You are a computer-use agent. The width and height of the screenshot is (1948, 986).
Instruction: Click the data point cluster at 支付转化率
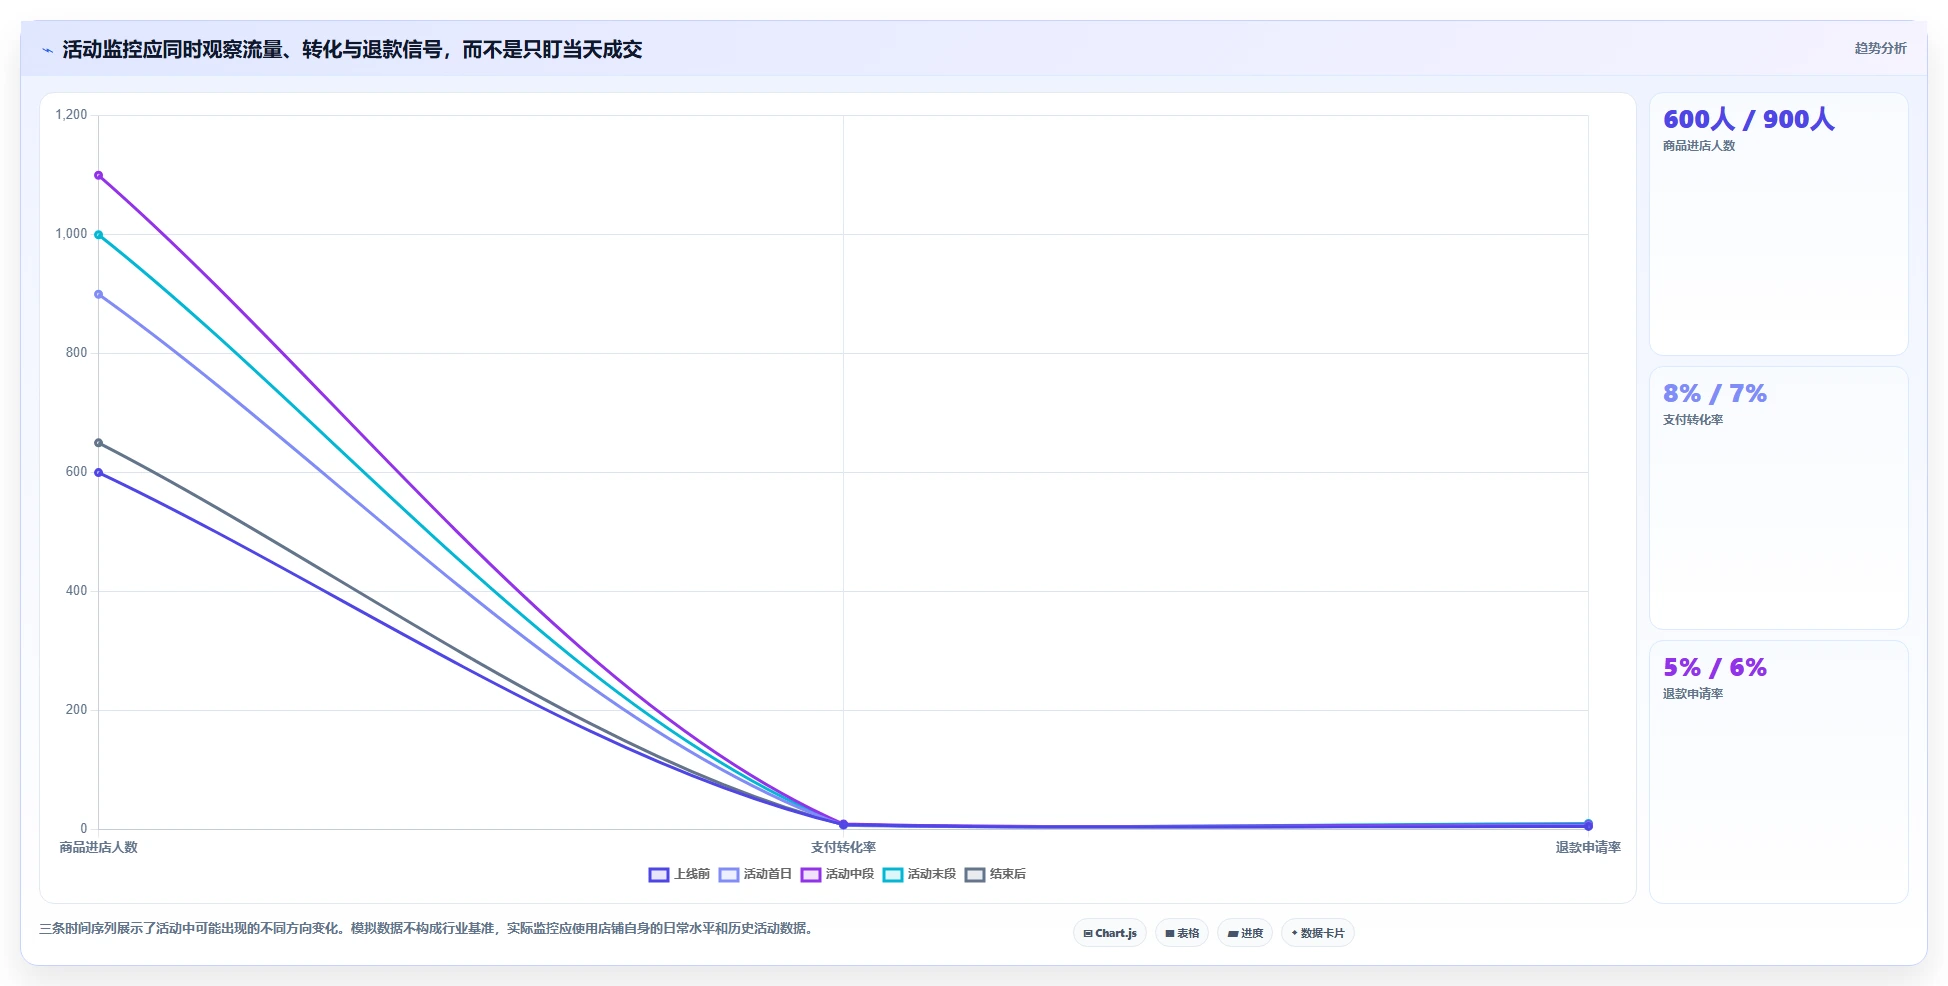click(843, 825)
